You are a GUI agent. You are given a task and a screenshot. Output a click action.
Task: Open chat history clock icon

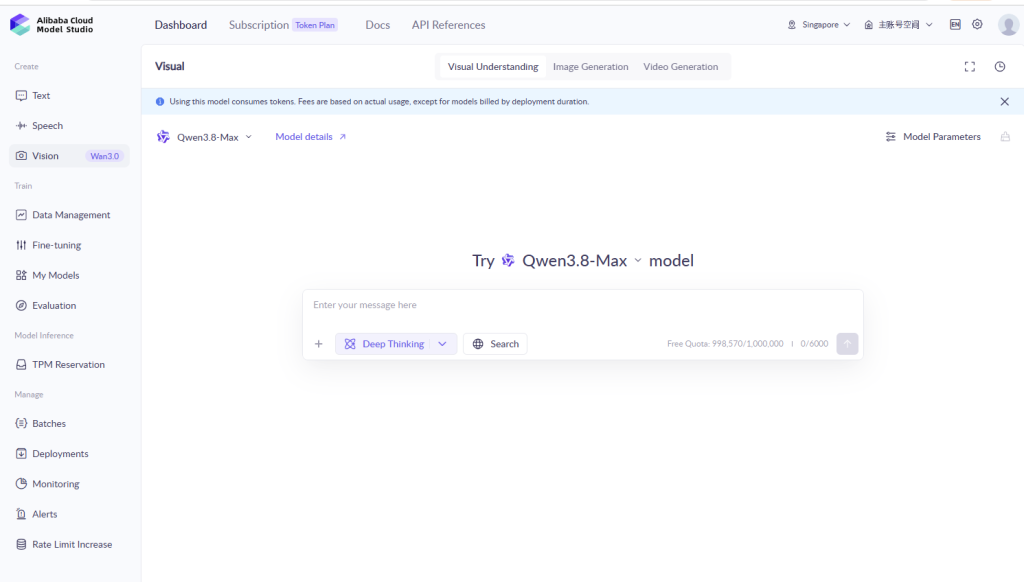click(x=1000, y=67)
